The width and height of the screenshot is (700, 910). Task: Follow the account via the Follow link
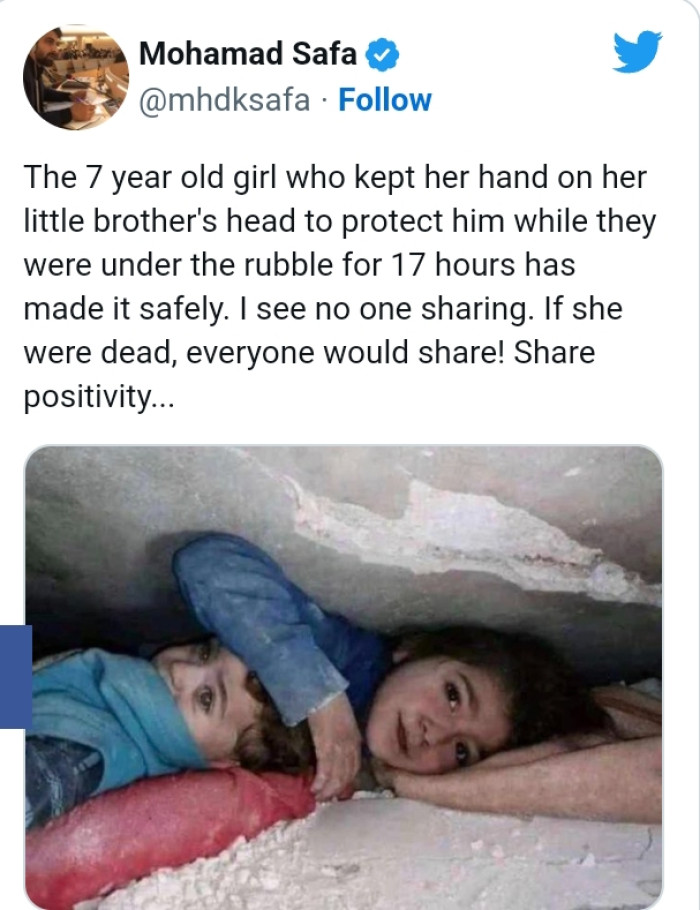(x=385, y=100)
